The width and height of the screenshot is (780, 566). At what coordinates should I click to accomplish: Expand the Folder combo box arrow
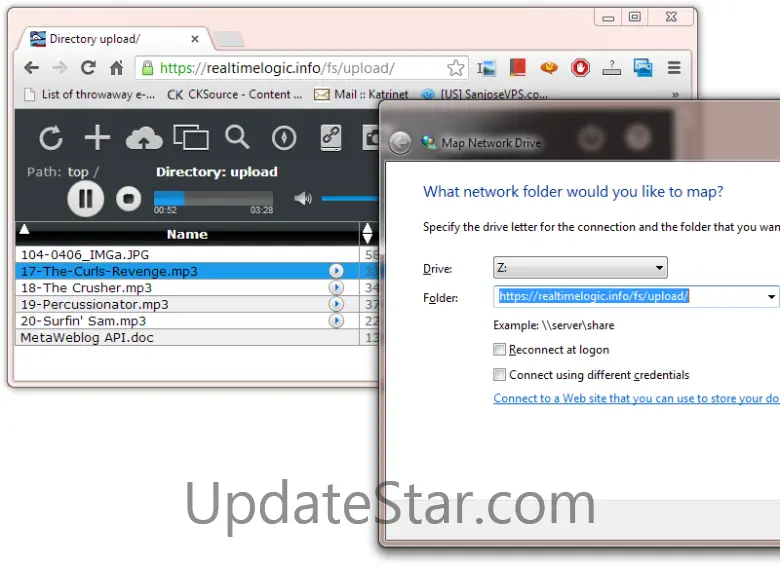coord(771,296)
